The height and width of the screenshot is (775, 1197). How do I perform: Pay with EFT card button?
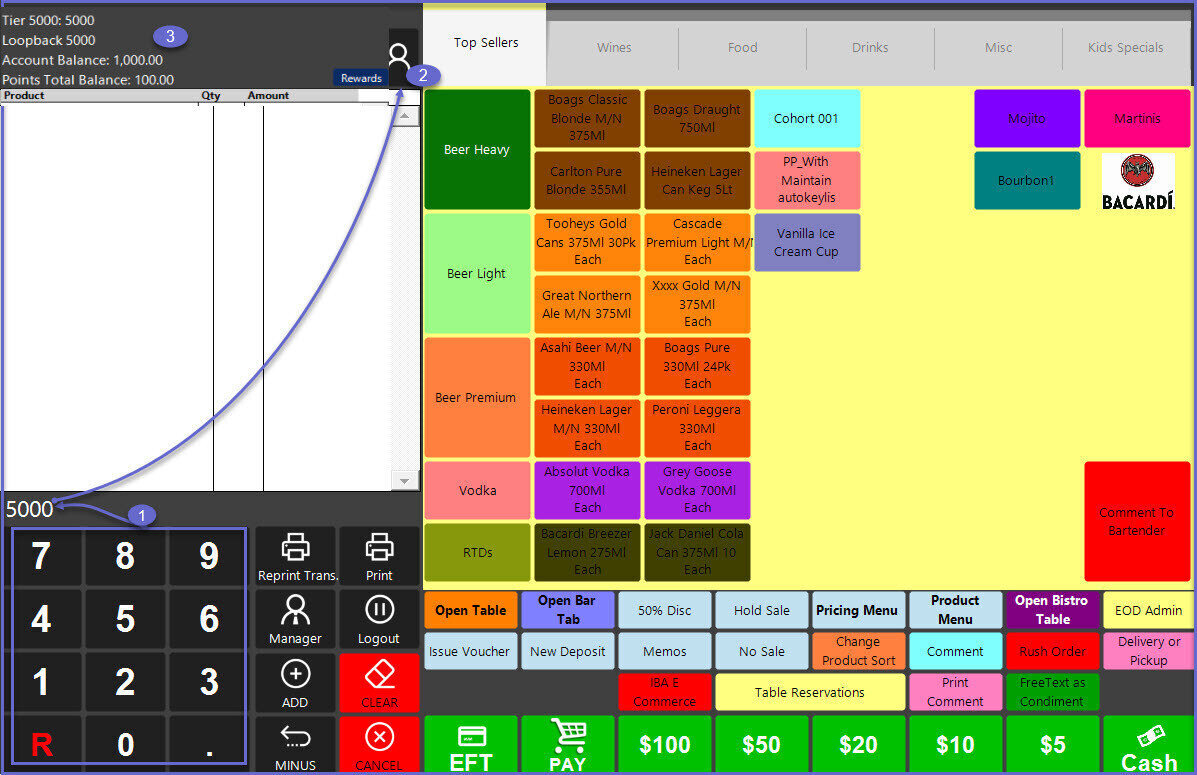coord(471,744)
